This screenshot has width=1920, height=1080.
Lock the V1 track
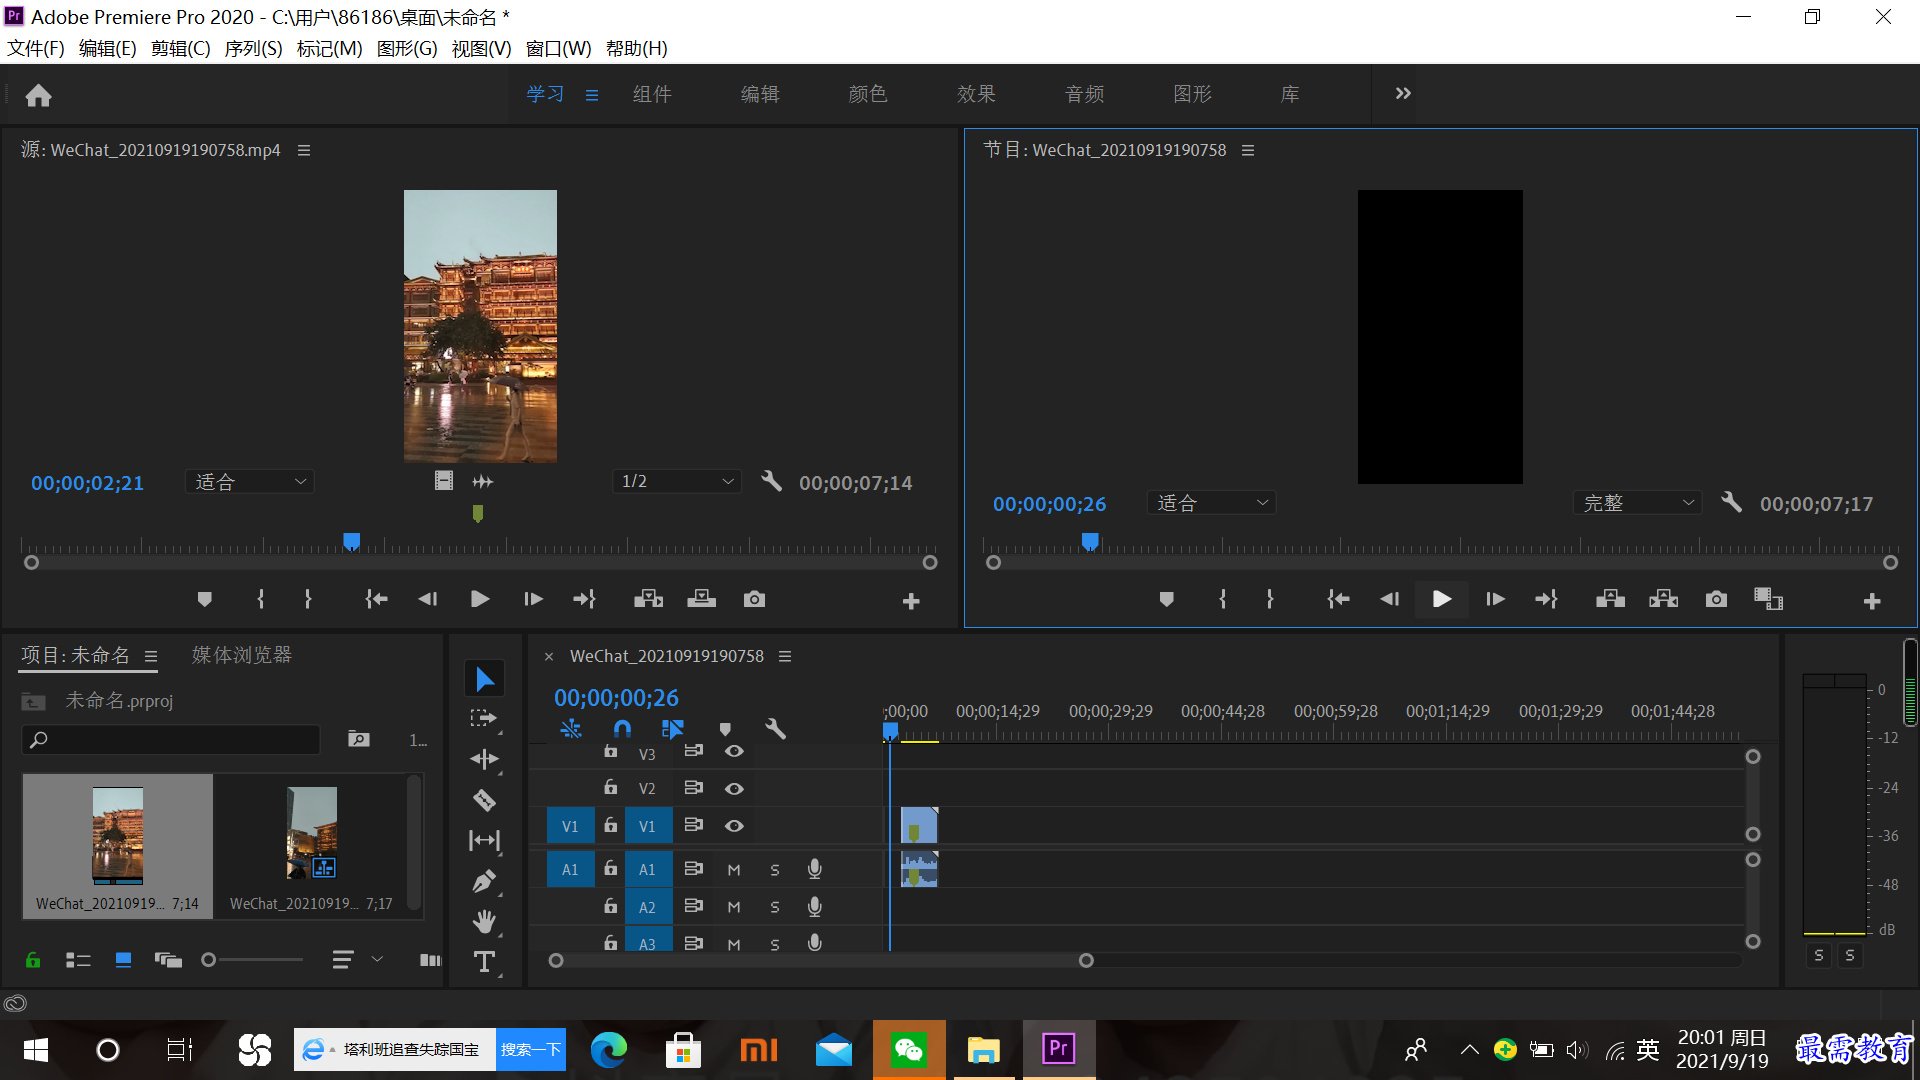pyautogui.click(x=610, y=825)
